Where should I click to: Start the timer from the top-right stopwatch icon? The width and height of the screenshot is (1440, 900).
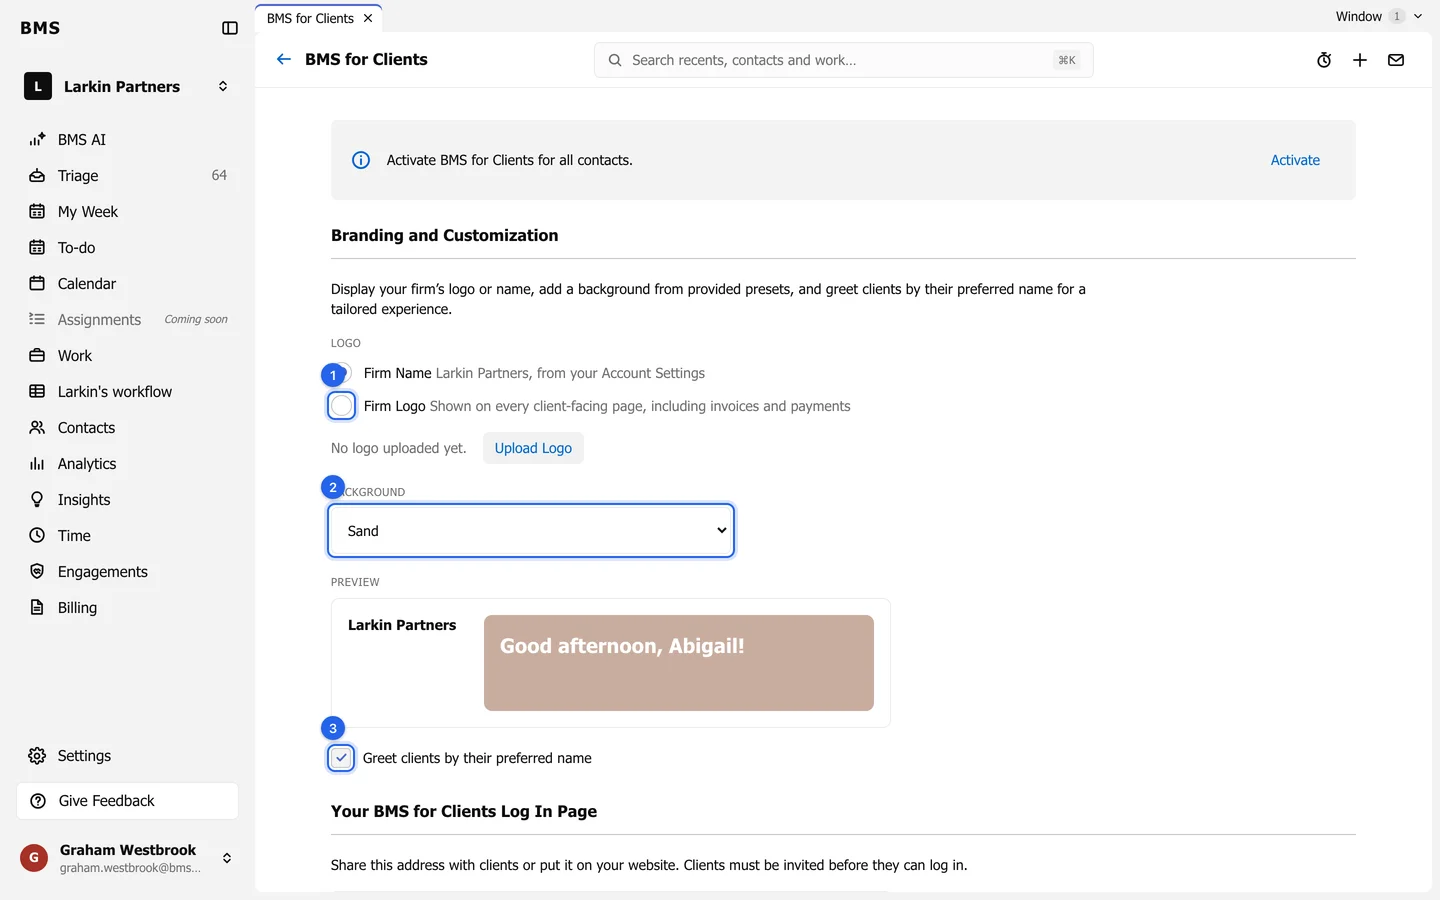point(1324,60)
